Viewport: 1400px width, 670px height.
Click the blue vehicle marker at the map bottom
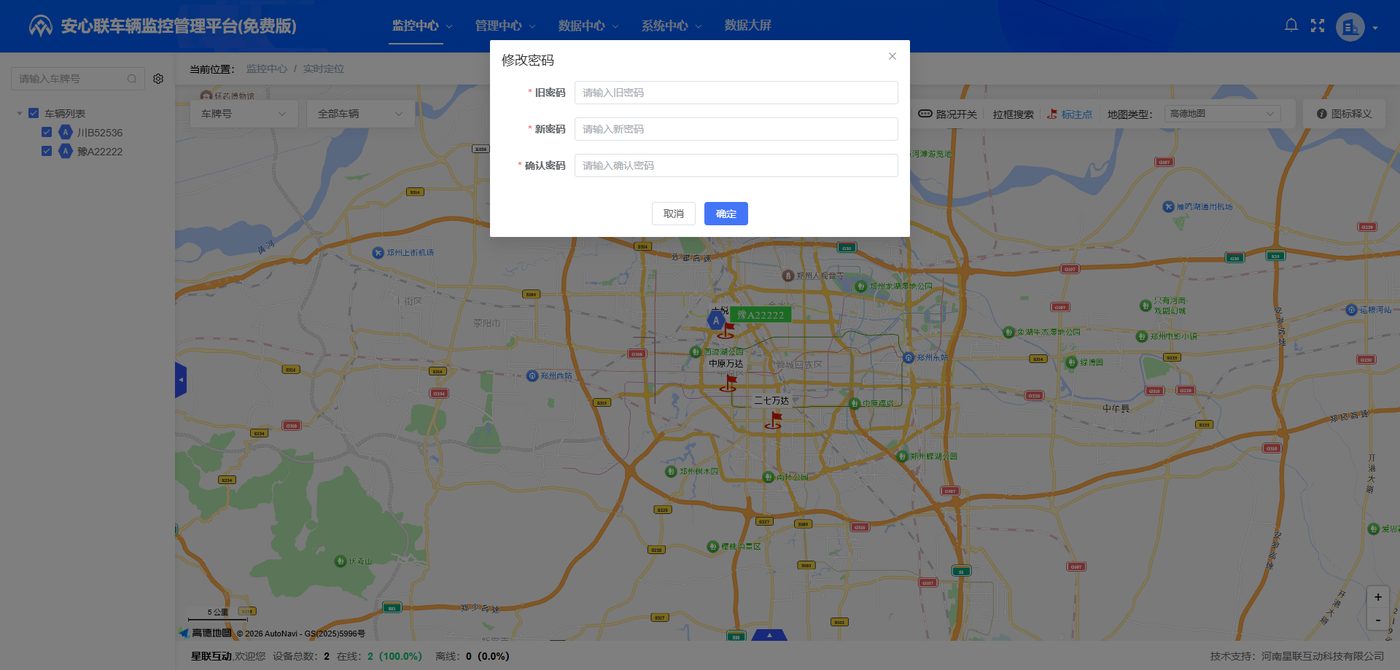[x=768, y=635]
